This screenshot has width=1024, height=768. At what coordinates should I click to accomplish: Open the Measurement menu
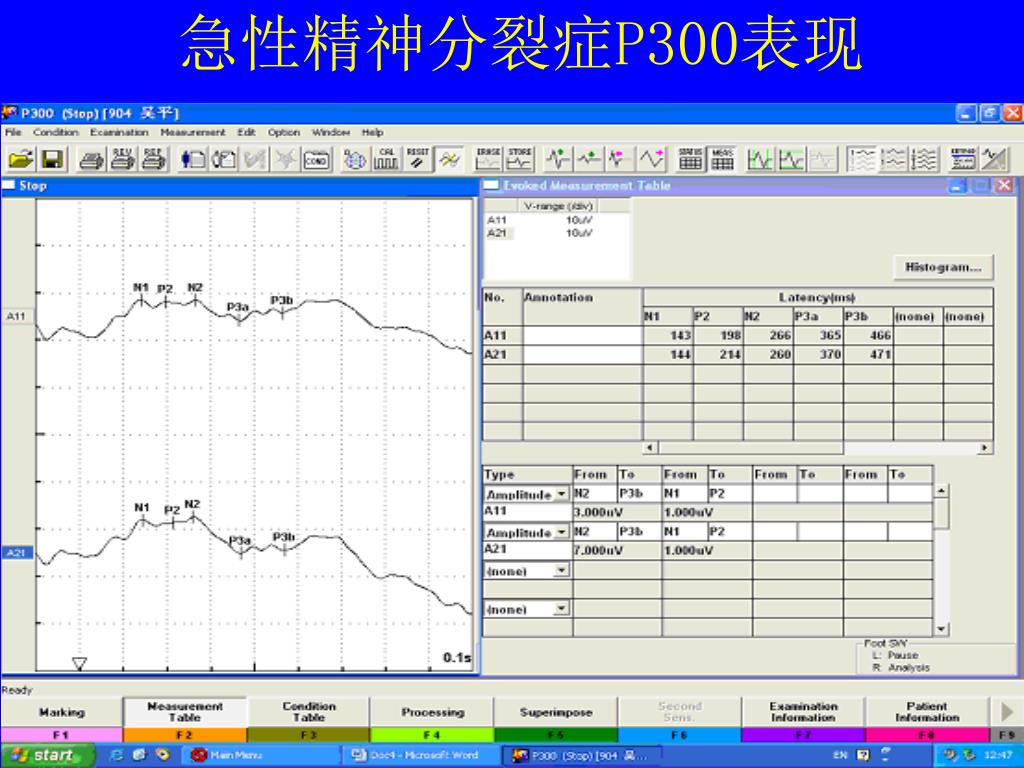[x=193, y=133]
